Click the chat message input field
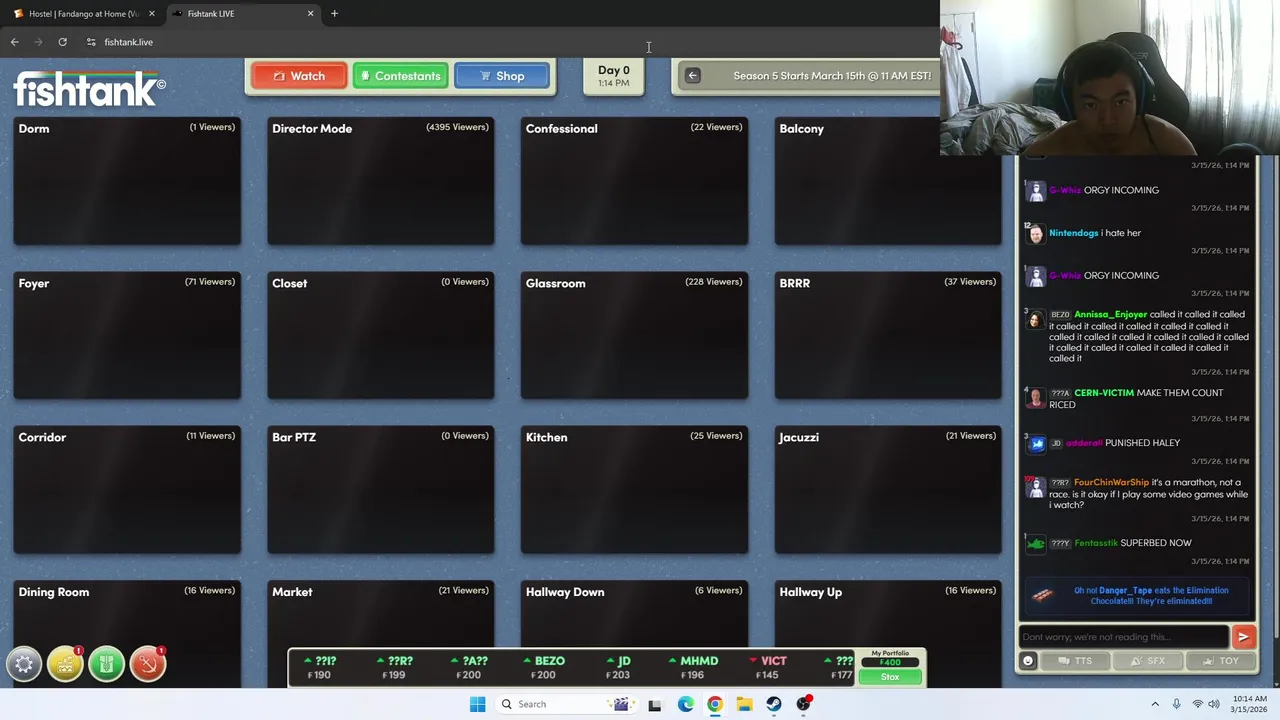1280x720 pixels. [1124, 637]
